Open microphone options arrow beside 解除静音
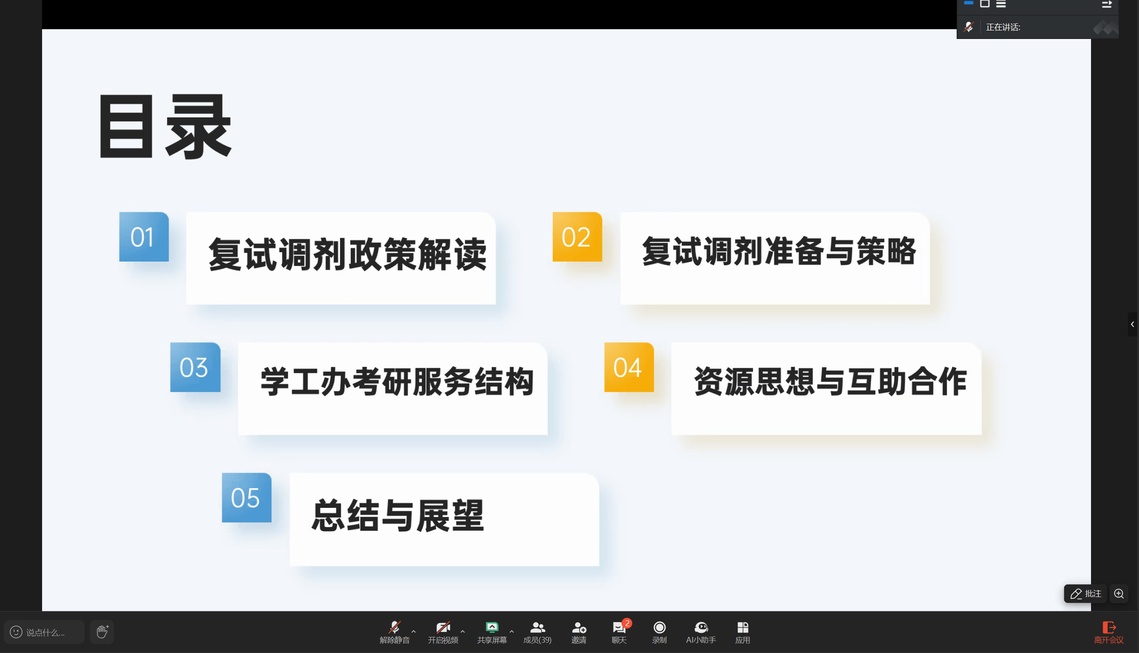 pyautogui.click(x=414, y=631)
